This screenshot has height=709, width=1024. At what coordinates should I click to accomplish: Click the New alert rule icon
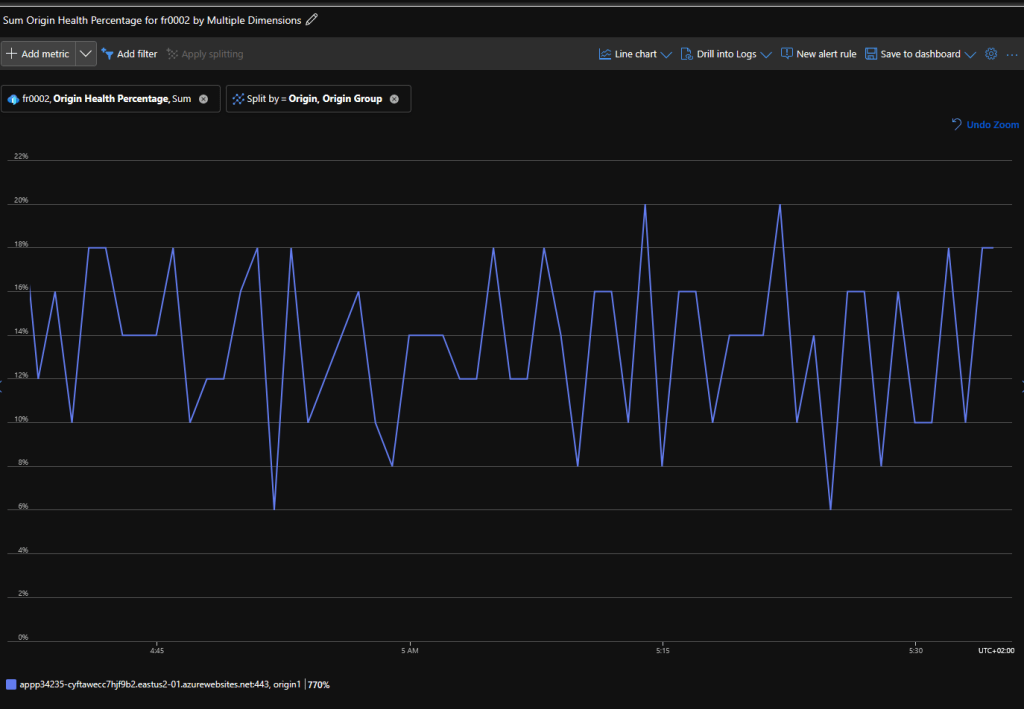click(x=787, y=54)
